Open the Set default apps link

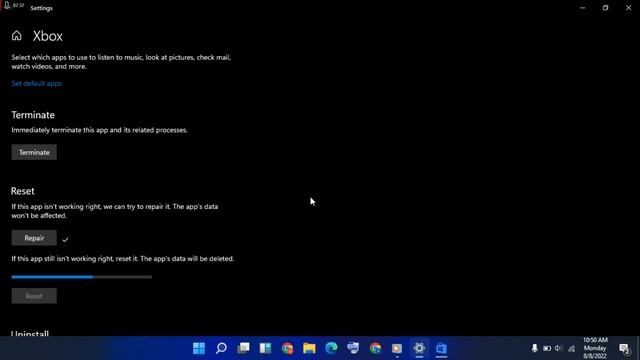pos(36,83)
